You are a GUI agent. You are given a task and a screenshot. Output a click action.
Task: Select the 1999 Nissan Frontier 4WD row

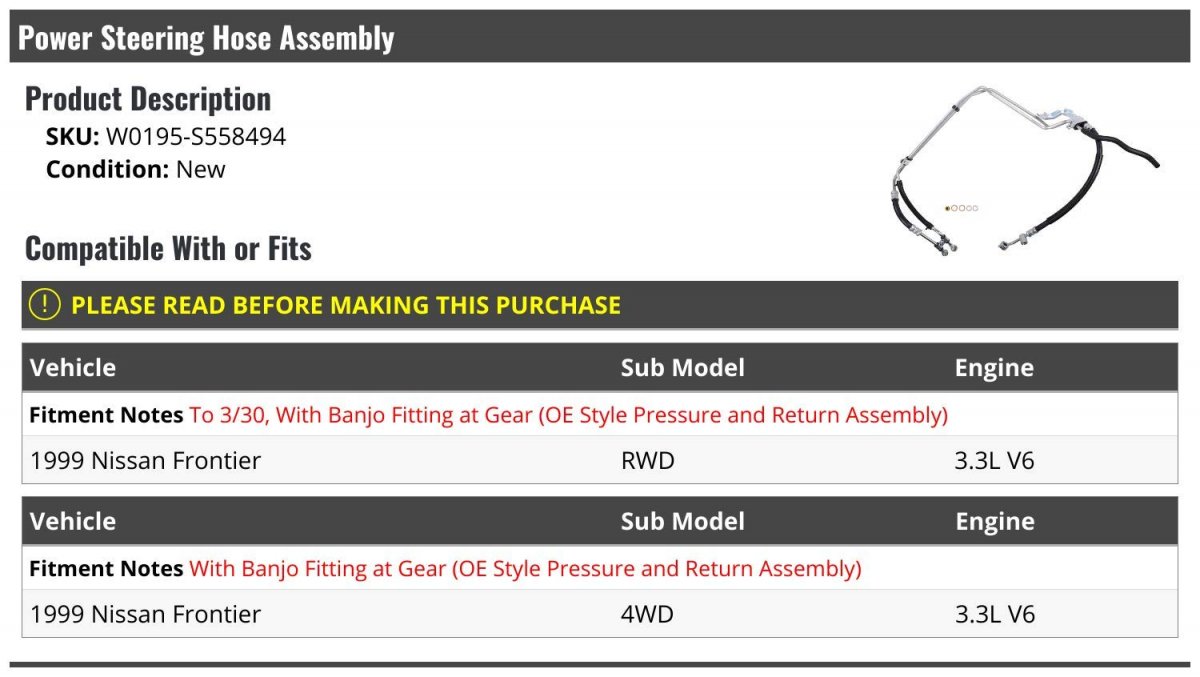[x=600, y=614]
